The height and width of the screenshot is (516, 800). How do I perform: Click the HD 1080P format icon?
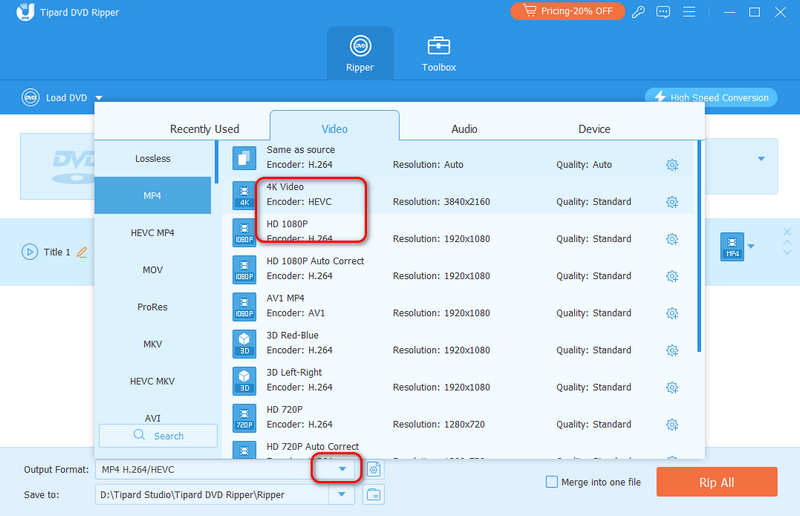[x=244, y=232]
